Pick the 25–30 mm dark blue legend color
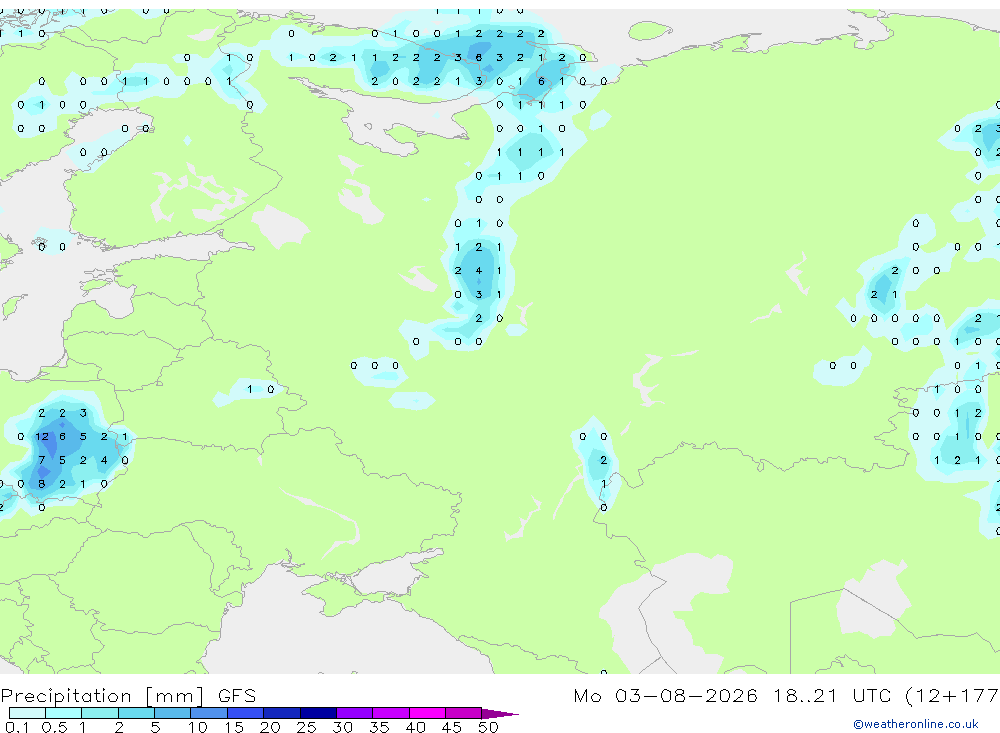 (x=318, y=713)
